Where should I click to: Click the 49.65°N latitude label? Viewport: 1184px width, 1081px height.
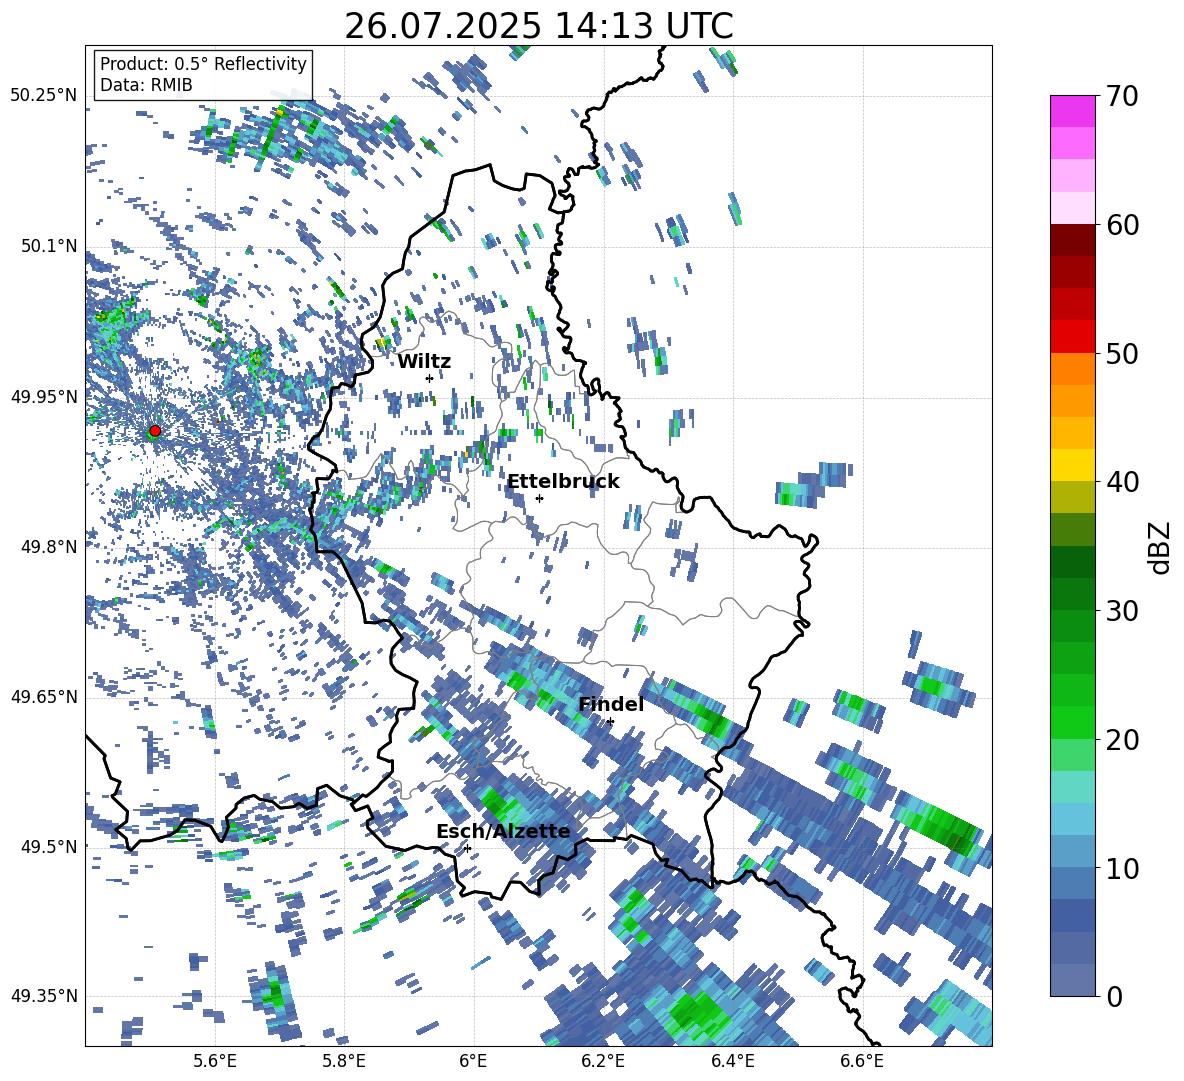(x=44, y=696)
